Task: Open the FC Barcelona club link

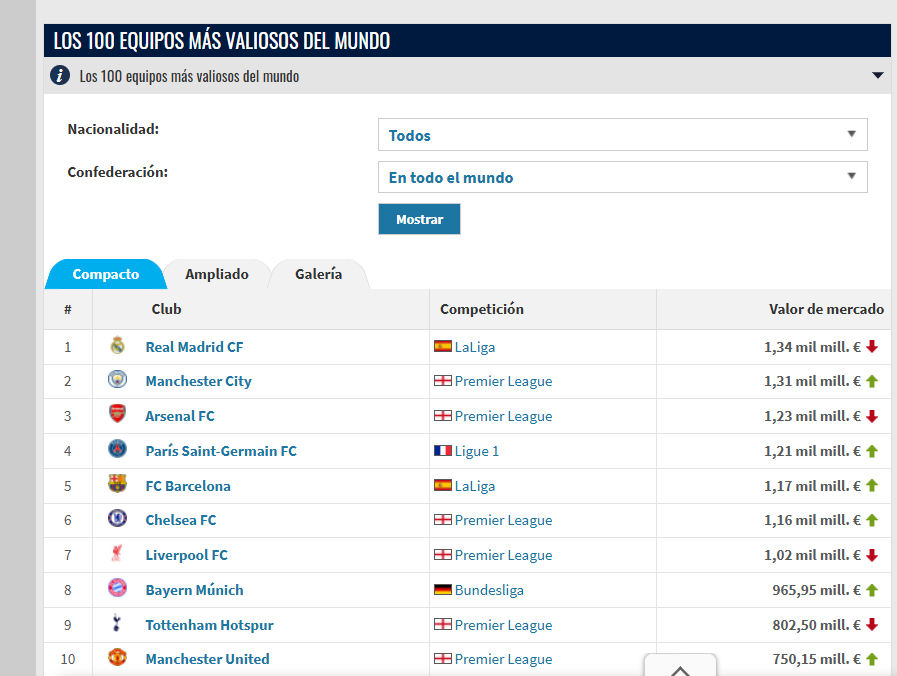Action: click(188, 486)
